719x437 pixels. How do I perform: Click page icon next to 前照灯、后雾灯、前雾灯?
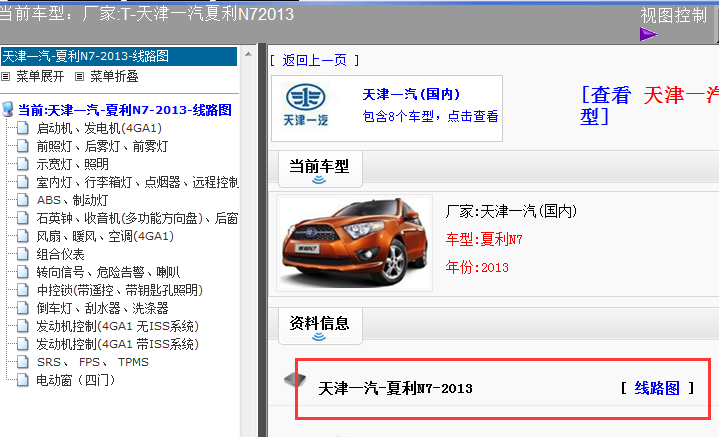coord(22,146)
